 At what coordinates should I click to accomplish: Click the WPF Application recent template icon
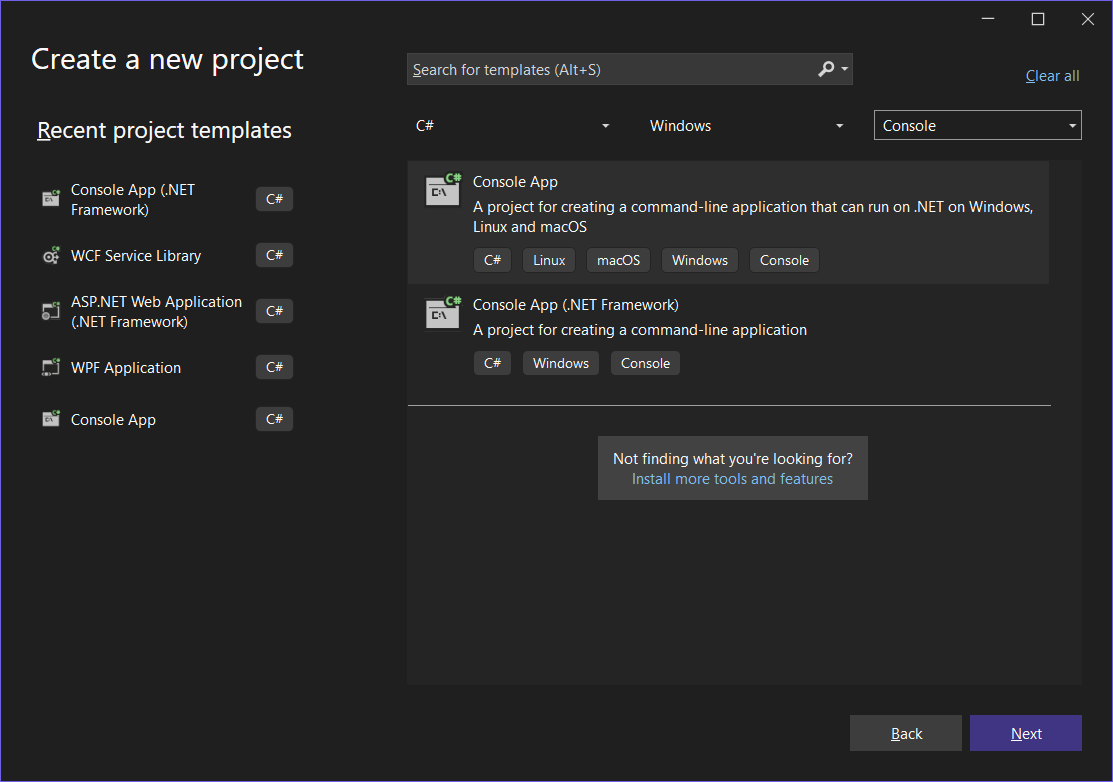(50, 368)
